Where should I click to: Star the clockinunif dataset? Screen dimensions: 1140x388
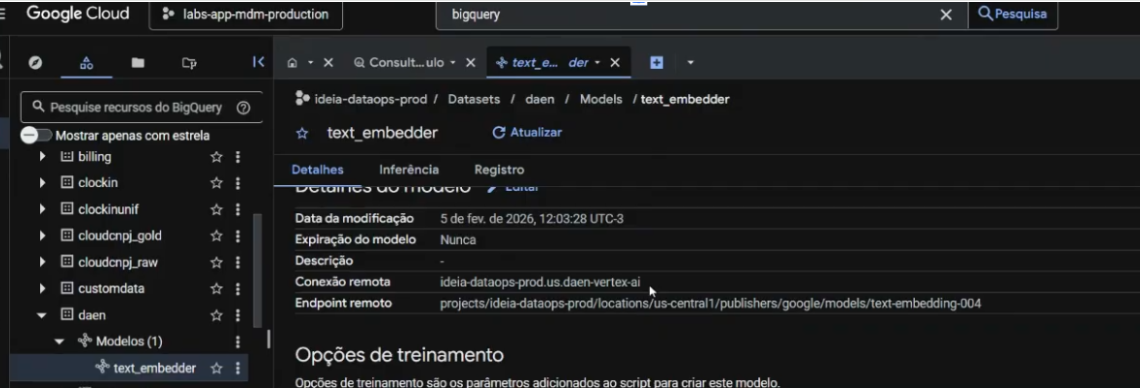(216, 209)
